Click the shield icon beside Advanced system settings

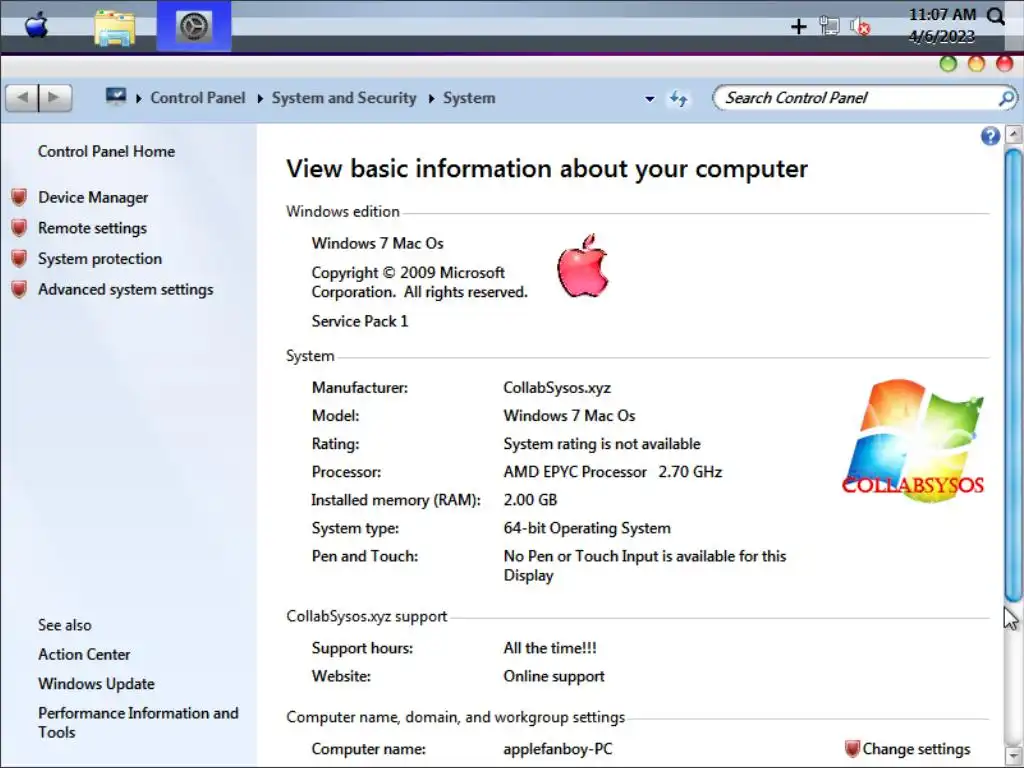20,289
